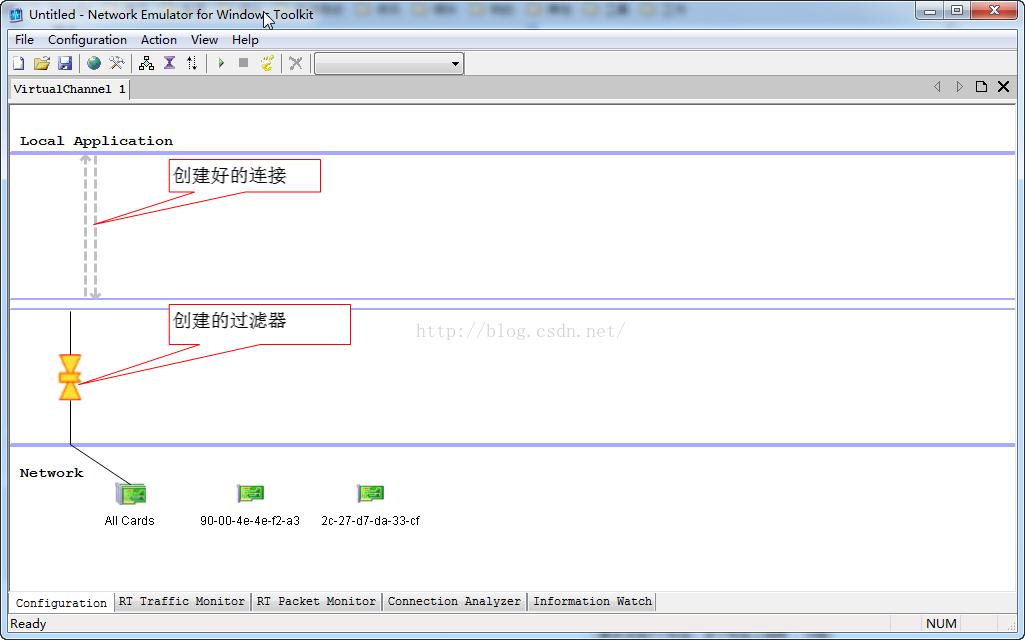Click the tab scroll right arrow
The height and width of the screenshot is (640, 1025).
(959, 87)
